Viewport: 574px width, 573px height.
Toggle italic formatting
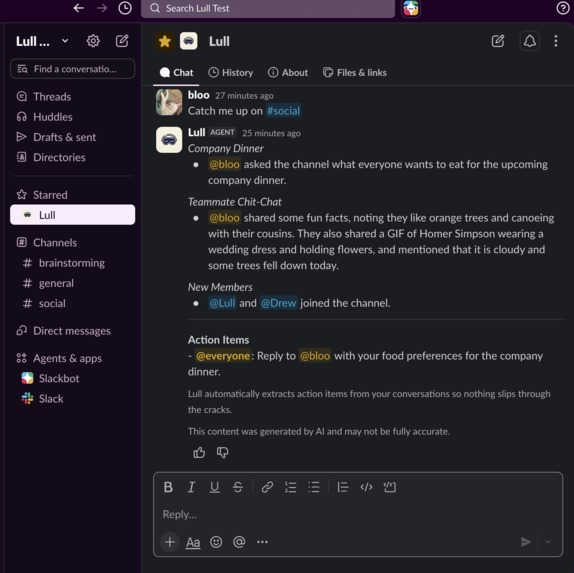coord(191,487)
